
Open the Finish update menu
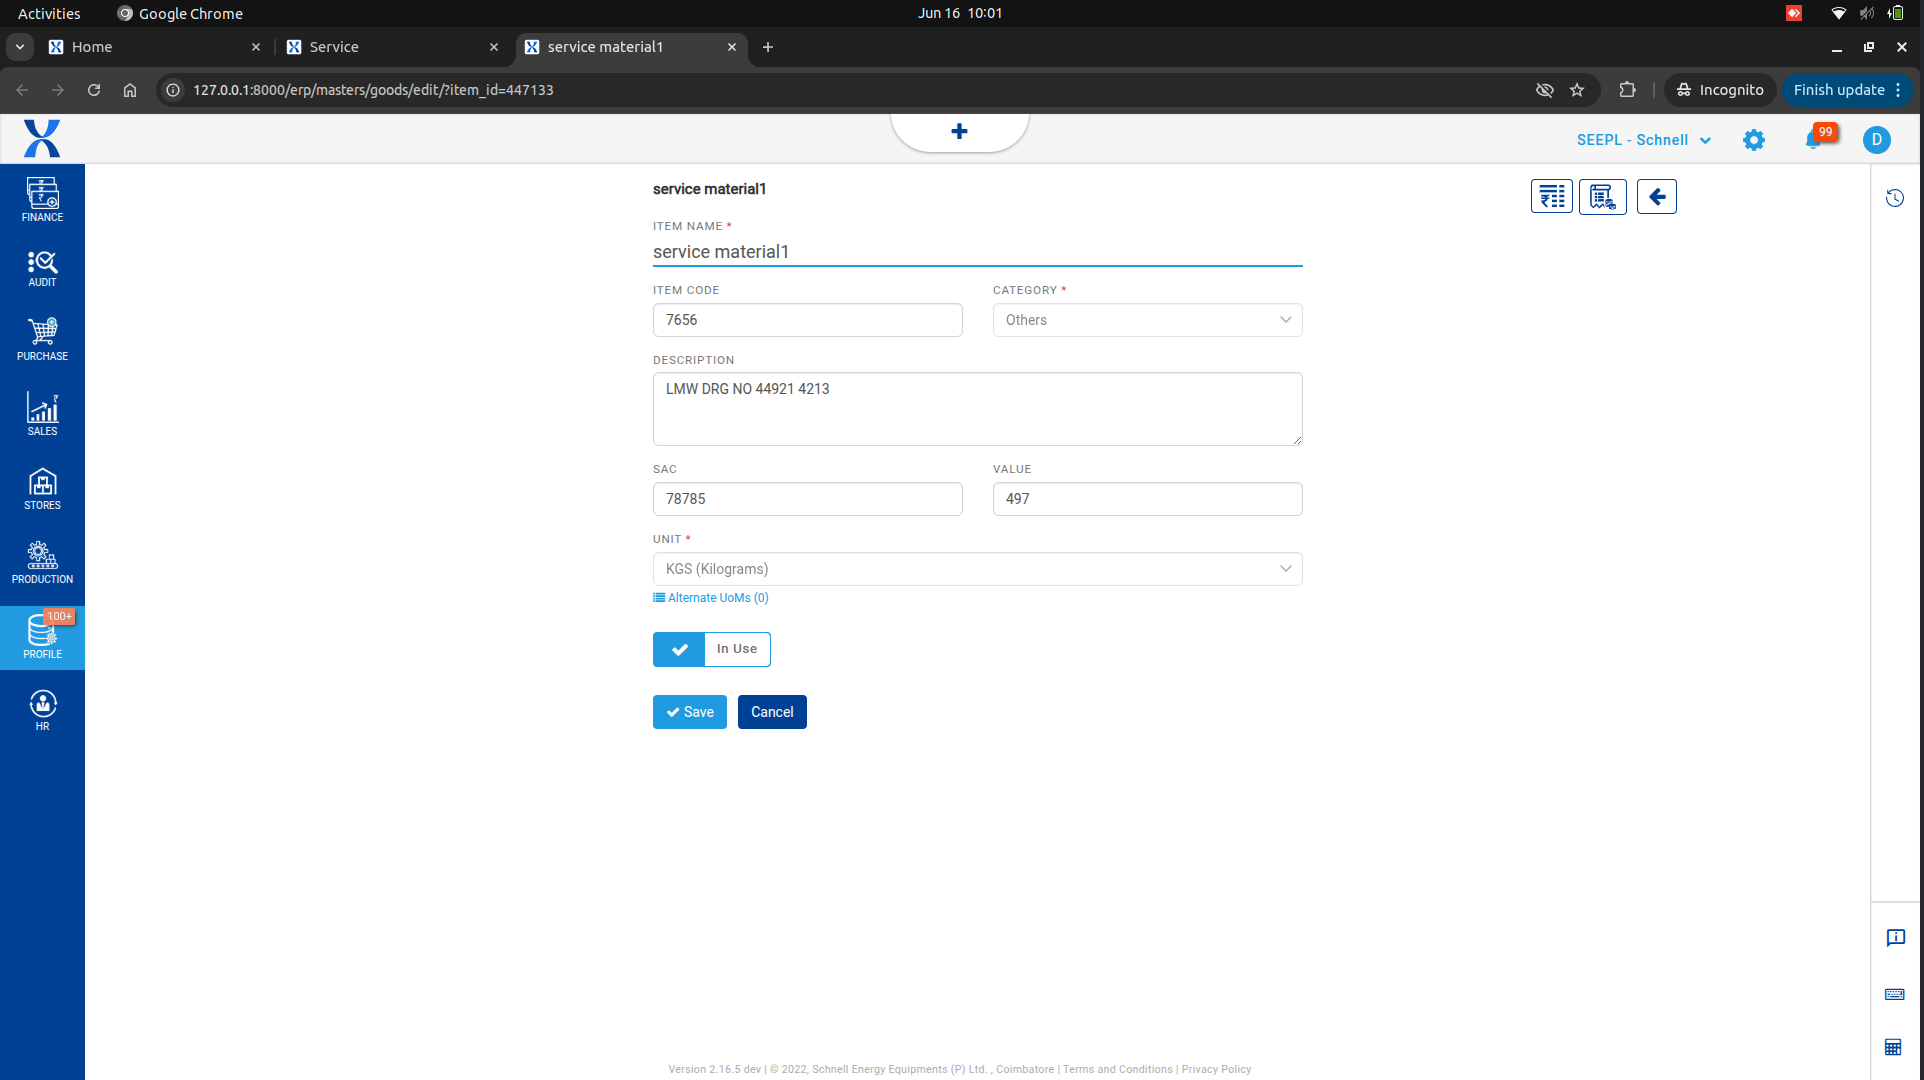[x=1847, y=90]
